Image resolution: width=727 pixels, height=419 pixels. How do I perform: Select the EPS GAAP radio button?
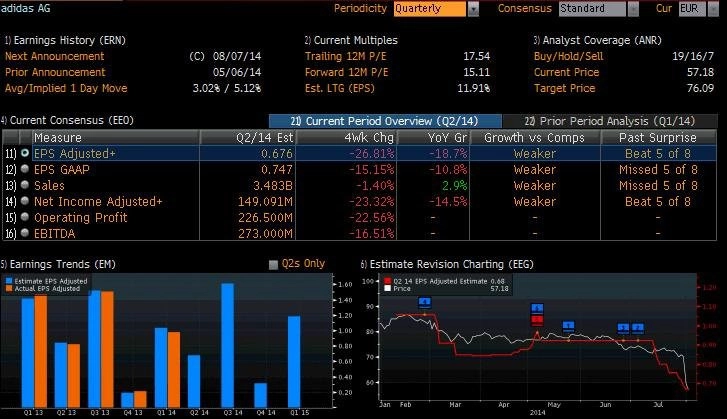25,169
